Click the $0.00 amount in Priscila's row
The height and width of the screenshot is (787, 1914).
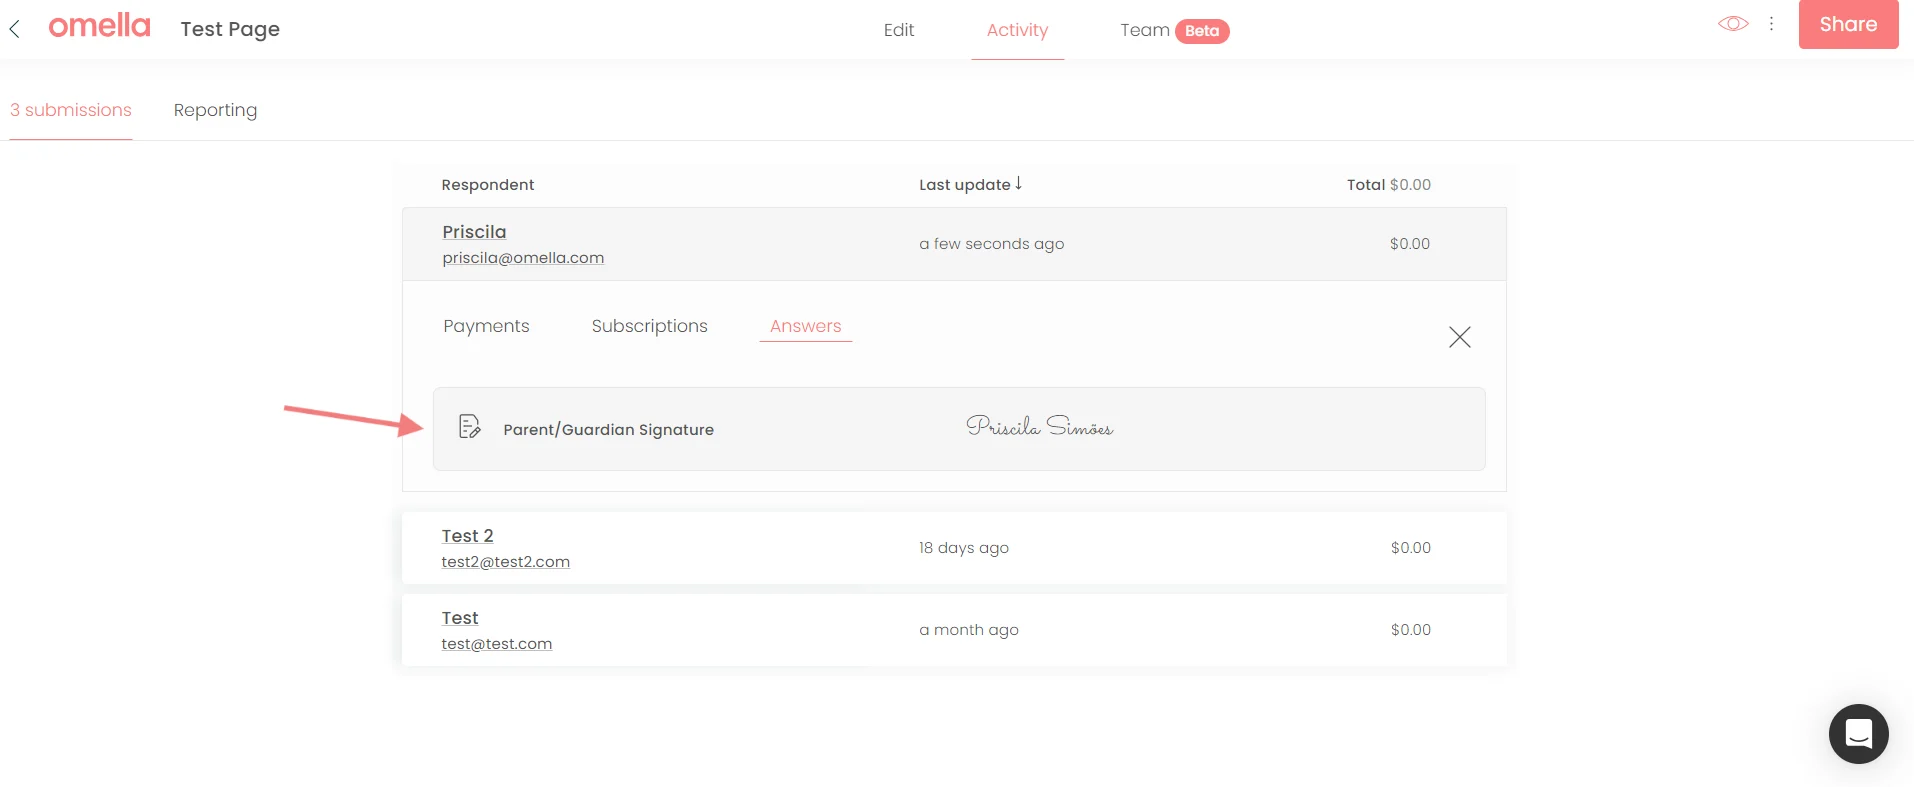[1410, 244]
